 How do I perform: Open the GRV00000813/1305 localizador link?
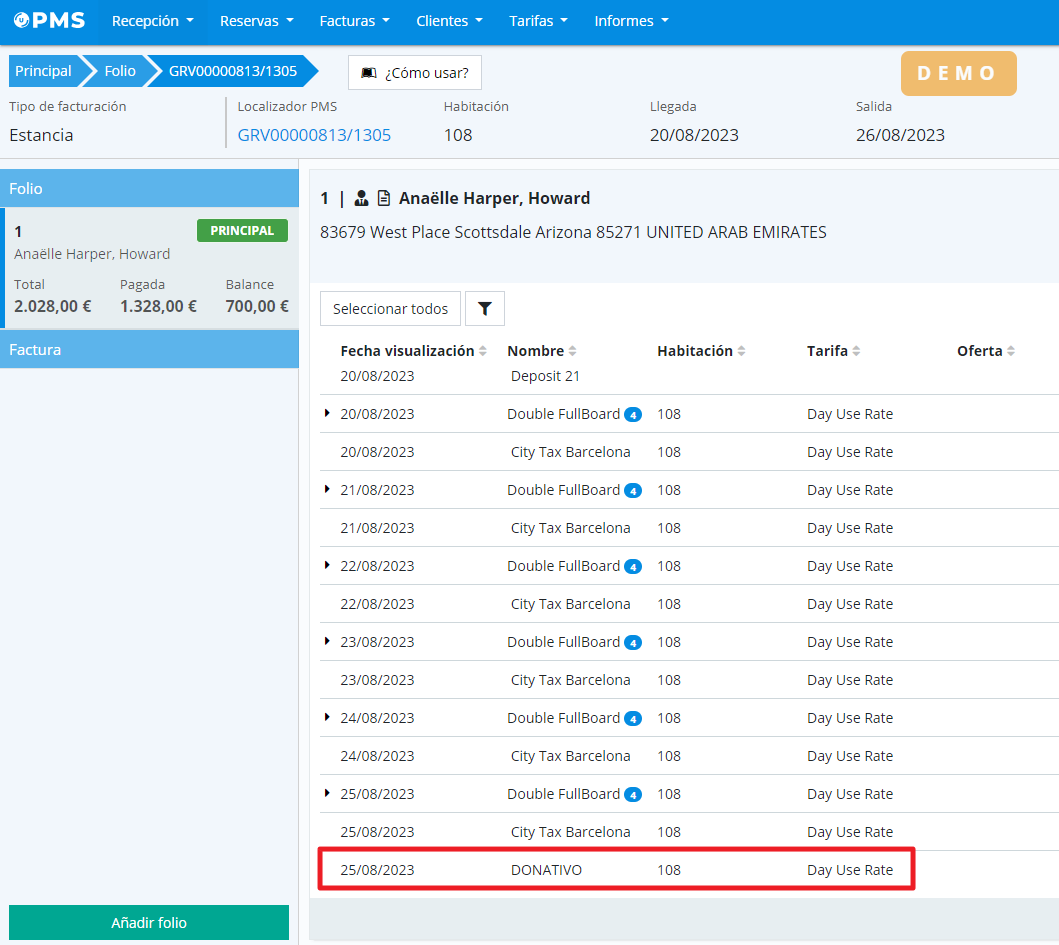coord(314,135)
